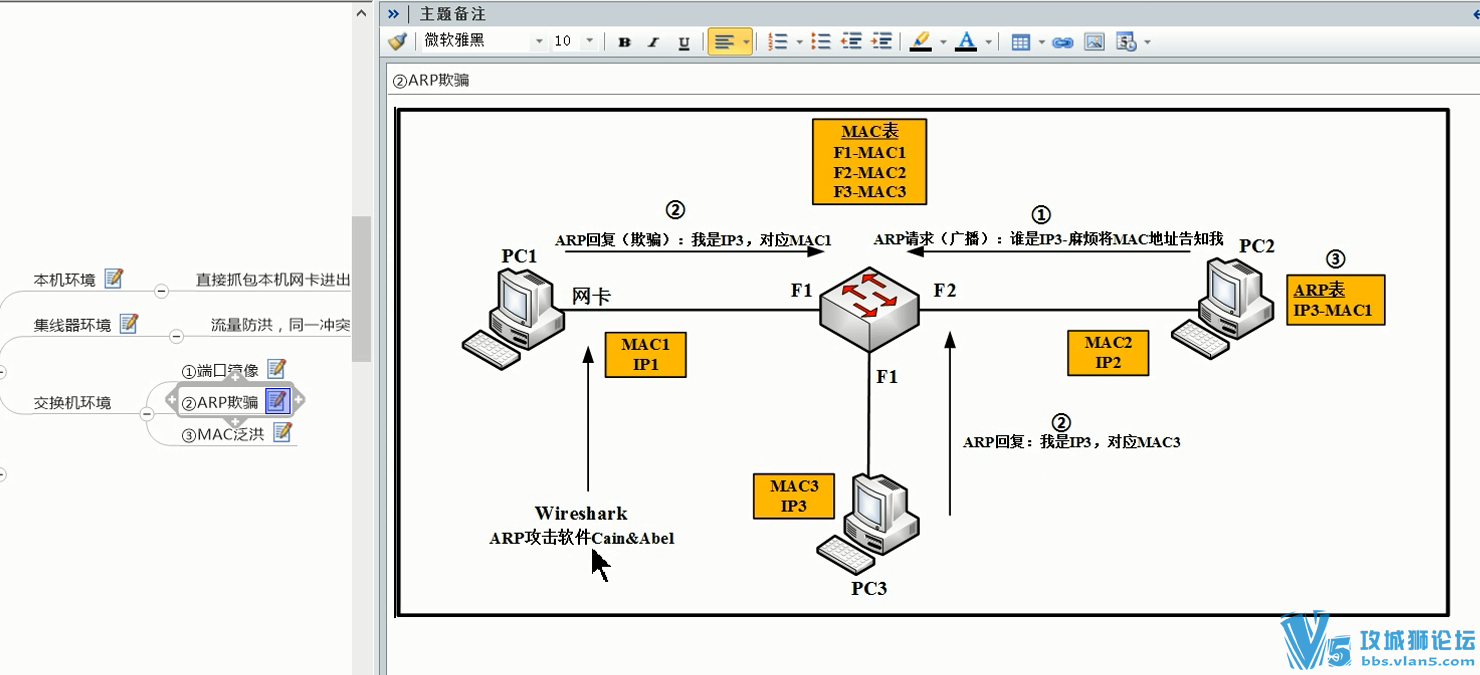Screen dimensions: 1480x675
Task: Click the mind map scroll up arrow
Action: 362,13
